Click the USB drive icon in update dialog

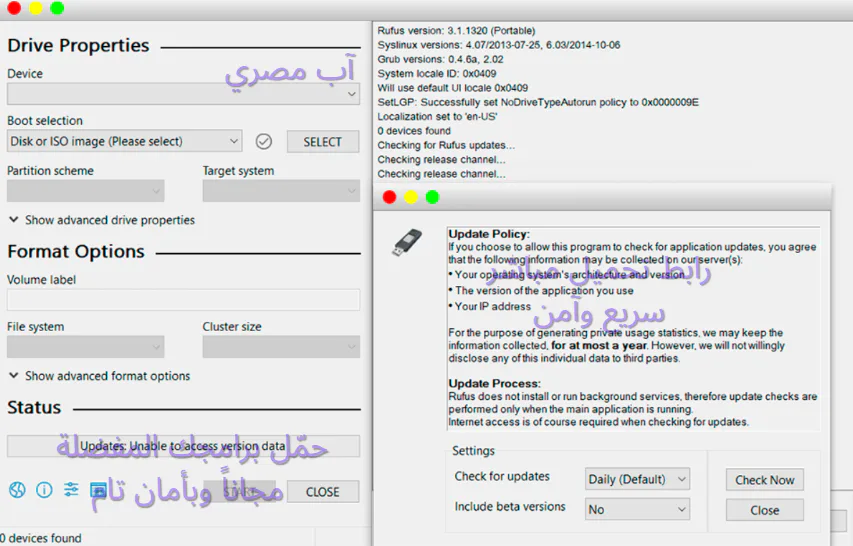(x=407, y=243)
